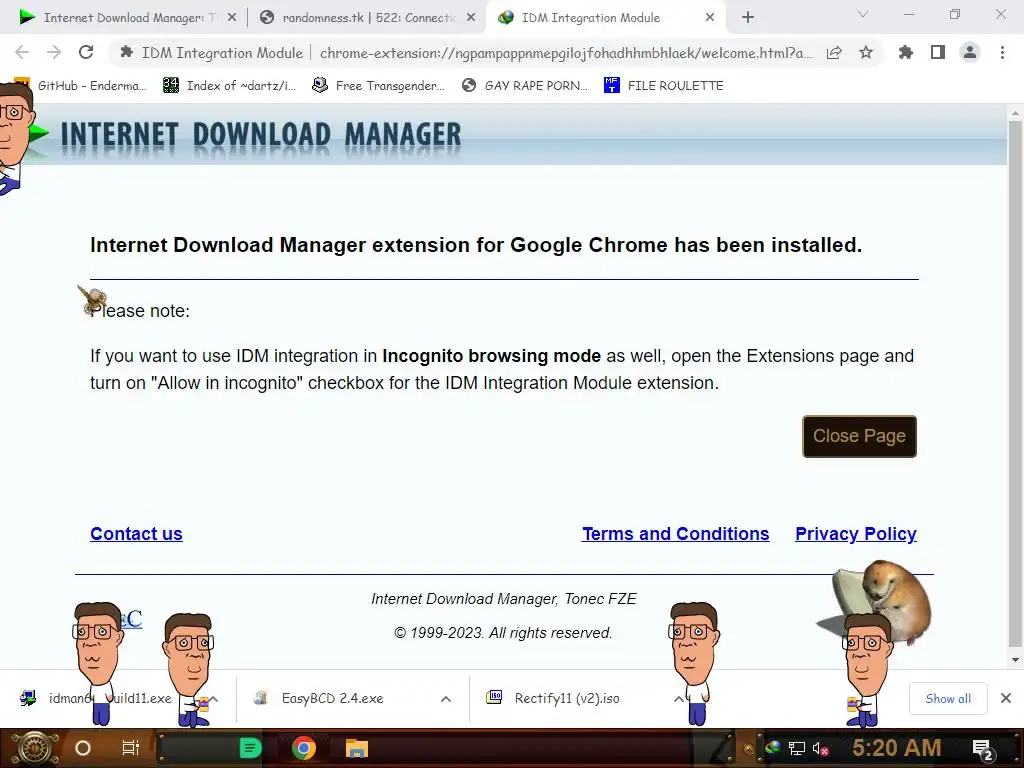
Task: Open Task View on taskbar
Action: 131,748
